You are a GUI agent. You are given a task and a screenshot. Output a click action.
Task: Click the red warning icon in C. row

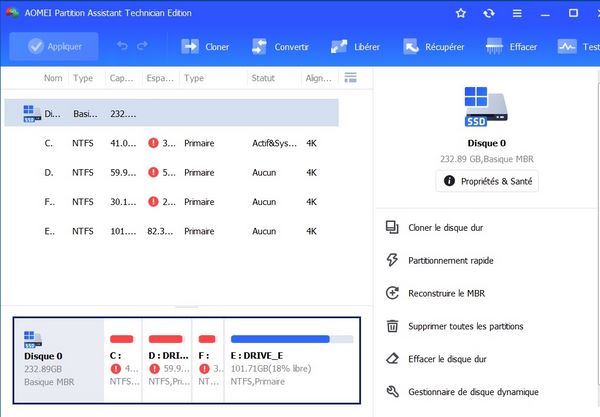[153, 143]
